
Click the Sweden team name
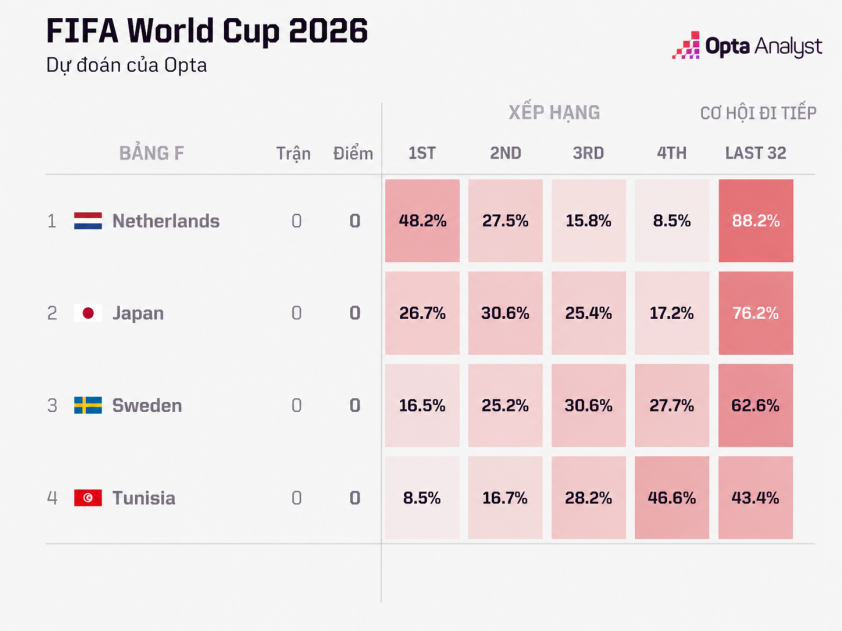pyautogui.click(x=147, y=405)
